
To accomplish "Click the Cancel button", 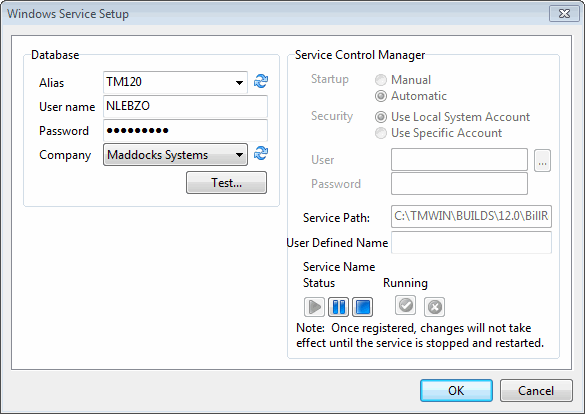I will click(536, 391).
